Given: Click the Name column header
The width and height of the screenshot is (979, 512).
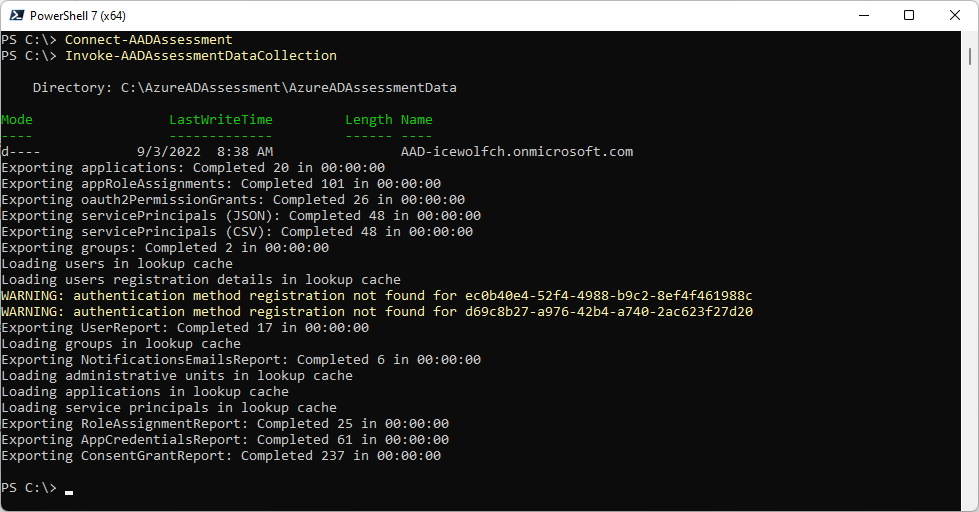Looking at the screenshot, I should coord(416,120).
